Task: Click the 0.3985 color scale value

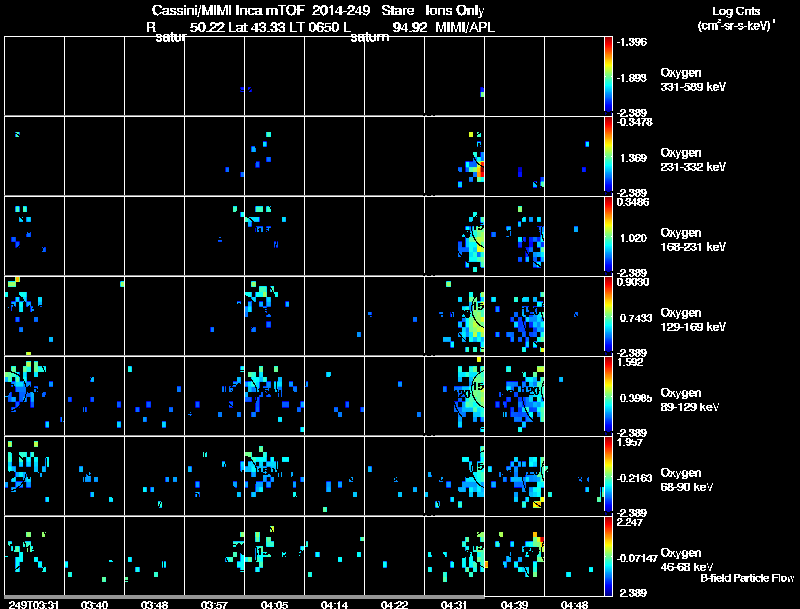Action: pyautogui.click(x=636, y=398)
